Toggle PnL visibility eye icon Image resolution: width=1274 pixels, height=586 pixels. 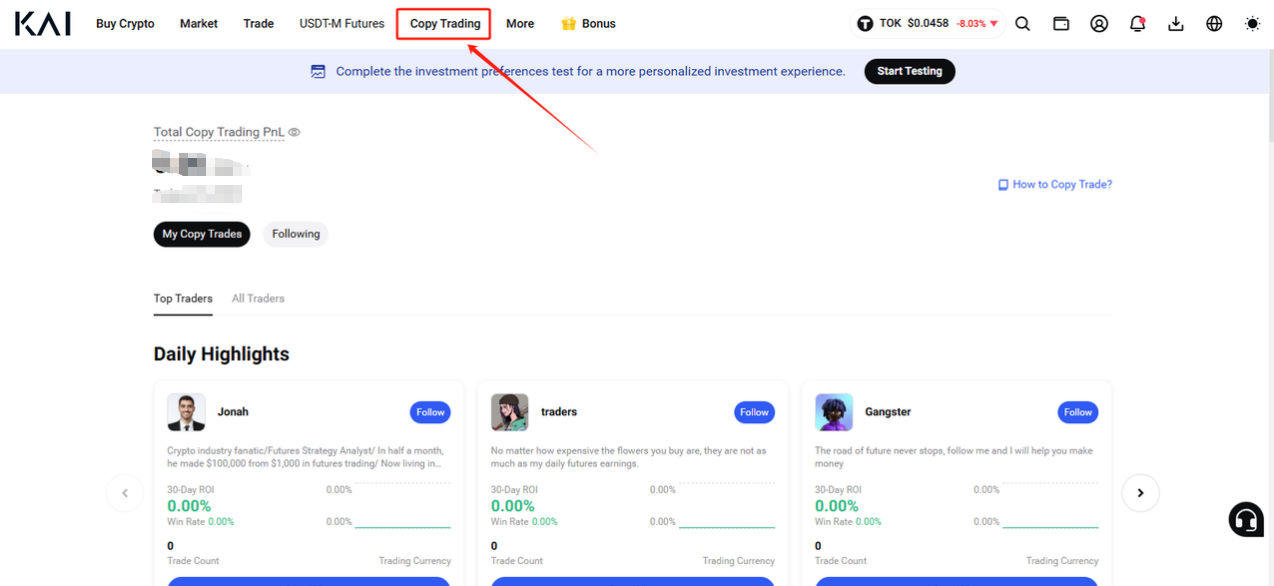point(294,132)
